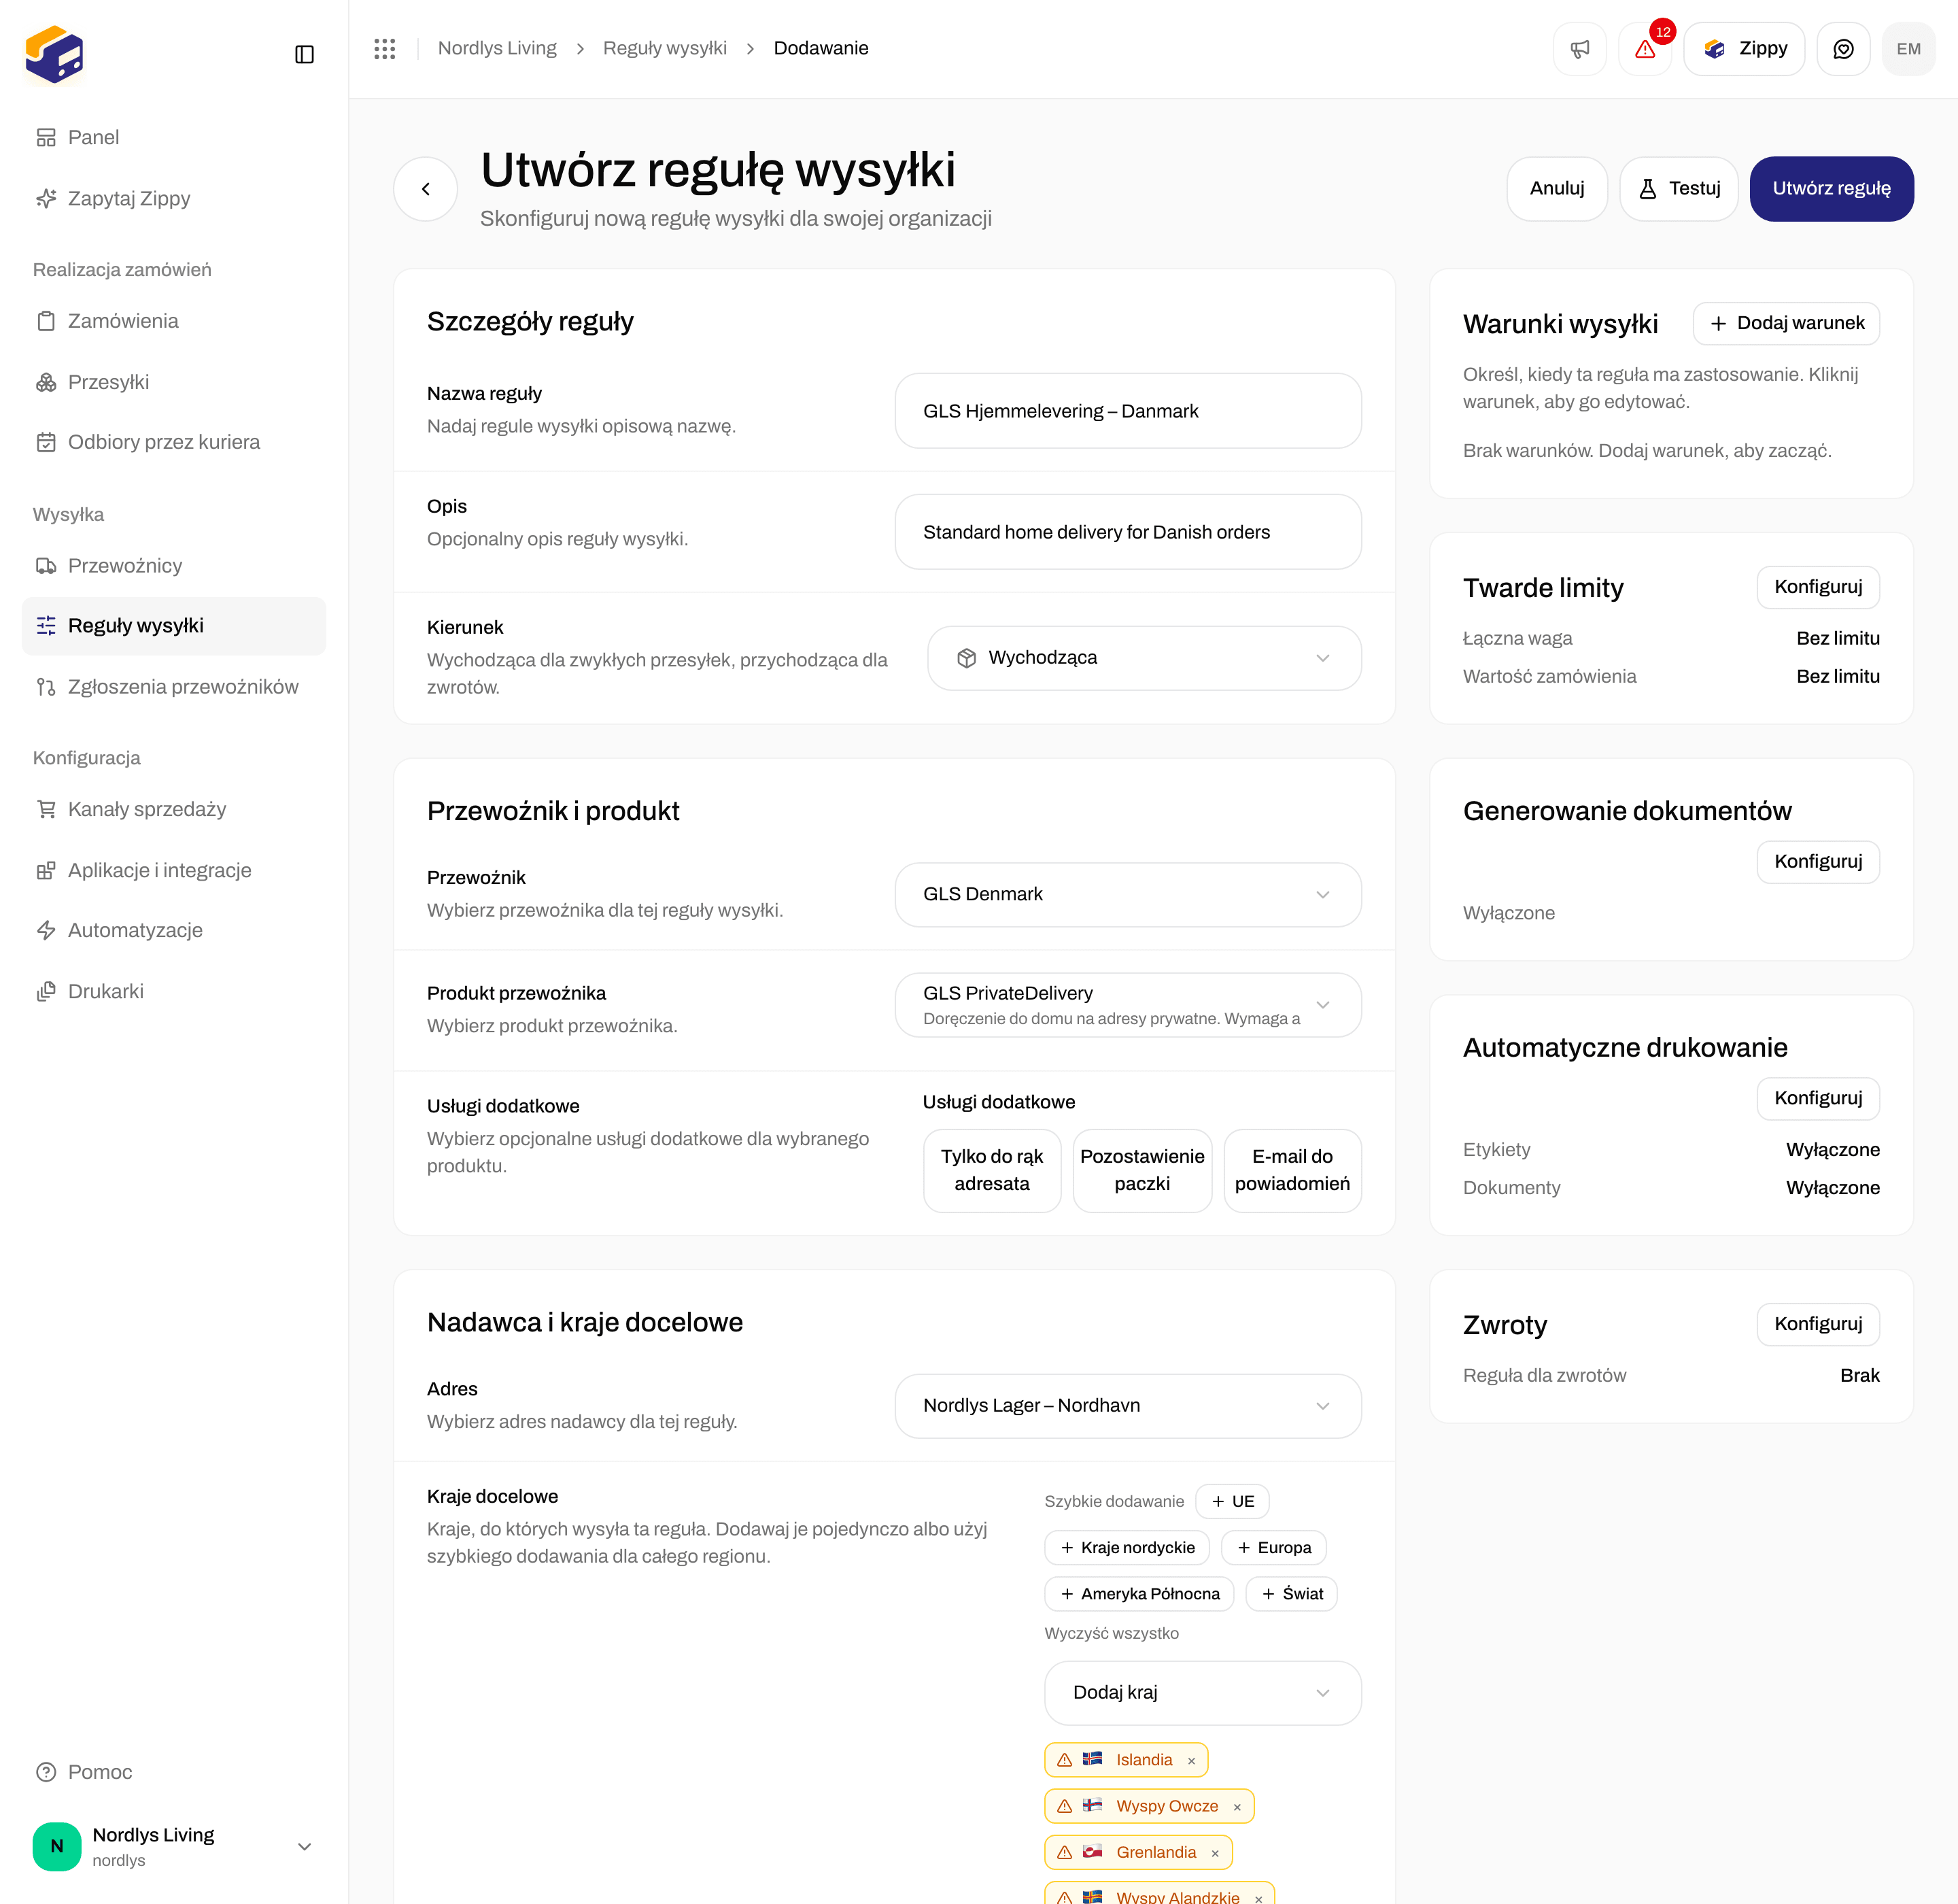Toggle Tylko do rąk adresata service

click(992, 1170)
